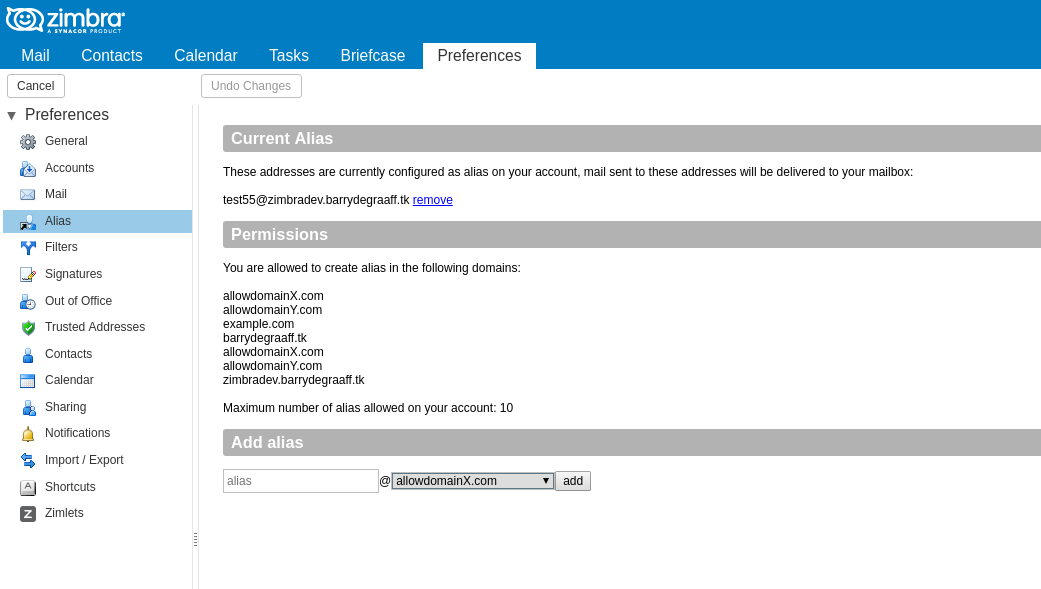The width and height of the screenshot is (1041, 589).
Task: Switch to the Contacts tab
Action: point(112,56)
